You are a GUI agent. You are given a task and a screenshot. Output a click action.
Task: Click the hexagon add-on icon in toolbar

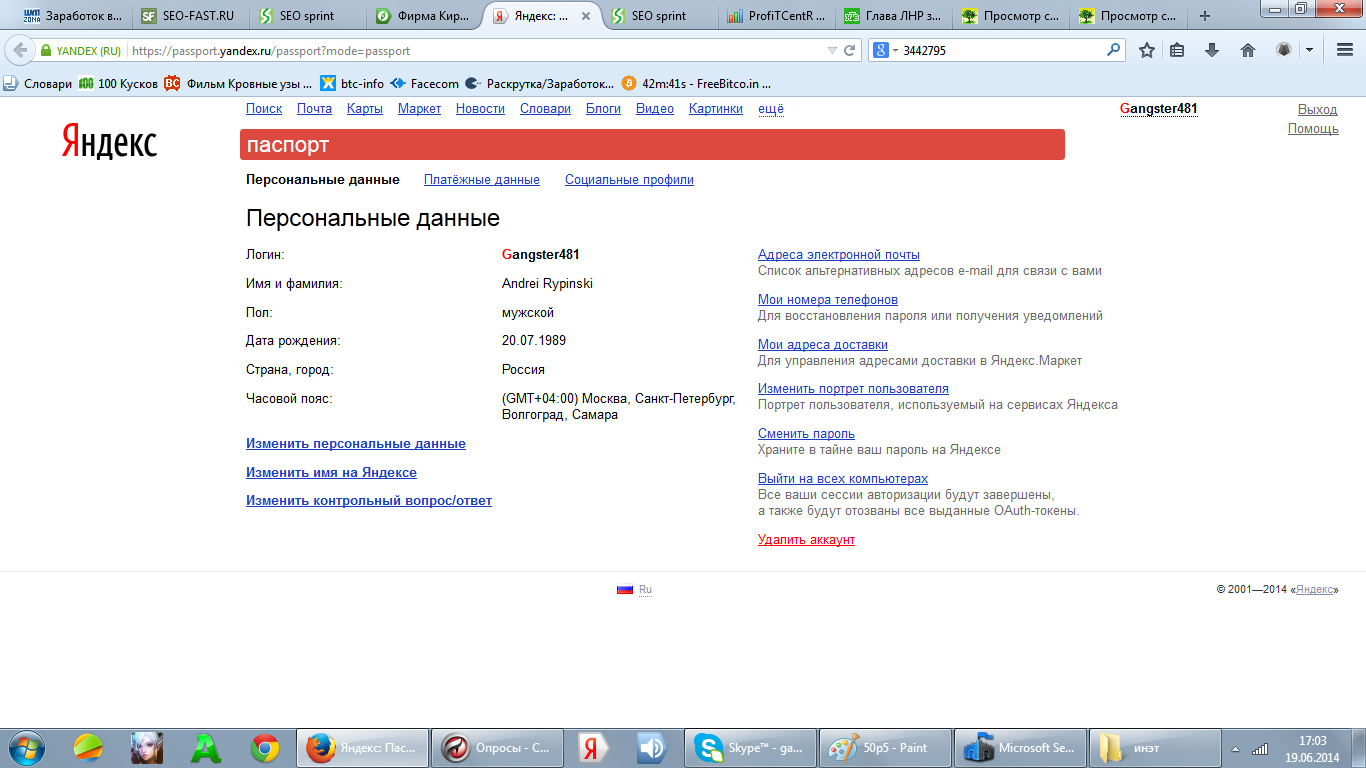click(x=1283, y=50)
